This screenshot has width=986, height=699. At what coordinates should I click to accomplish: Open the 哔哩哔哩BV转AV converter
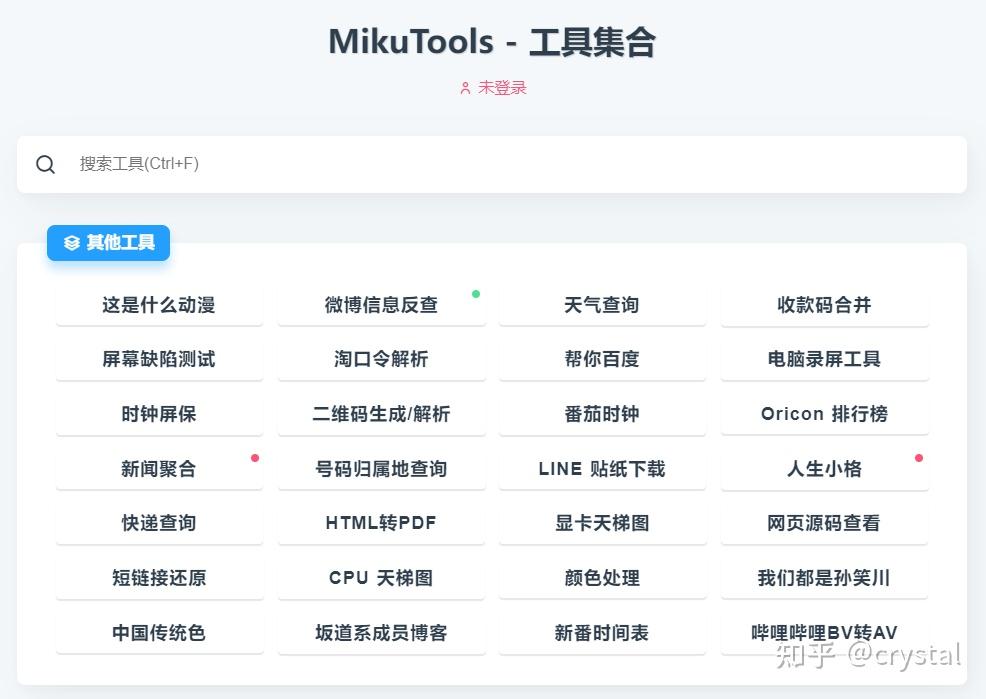pyautogui.click(x=825, y=632)
